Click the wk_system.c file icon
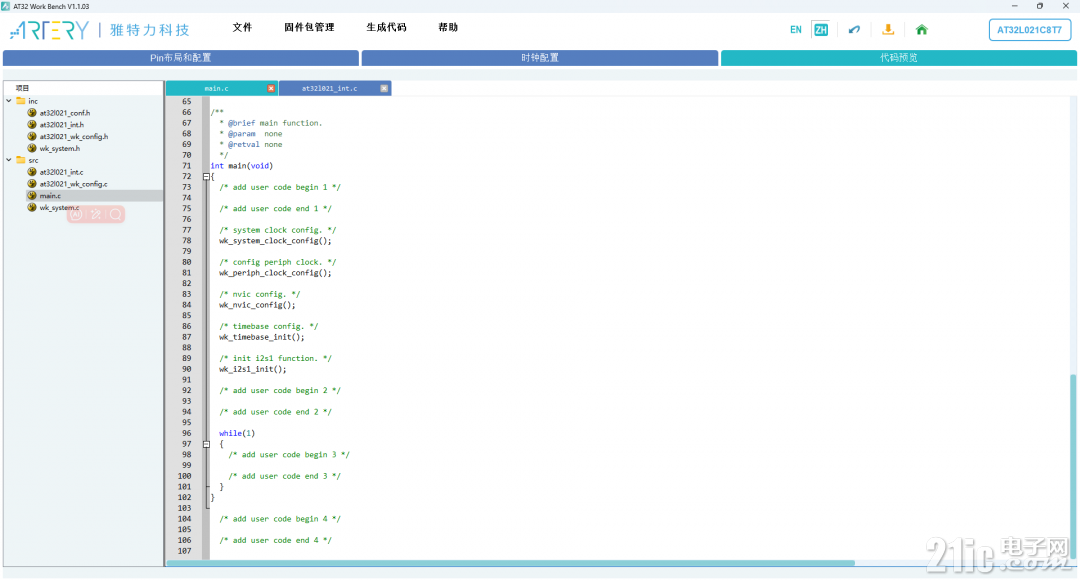This screenshot has height=580, width=1080. (32, 207)
